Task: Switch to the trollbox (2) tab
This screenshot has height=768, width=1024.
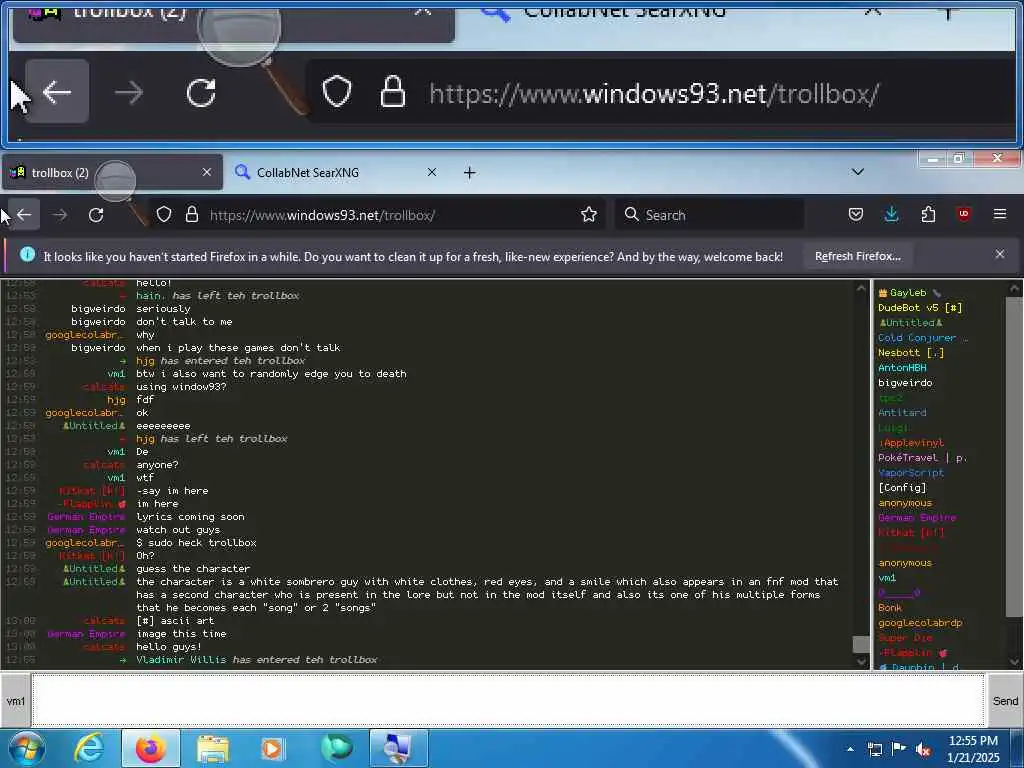Action: coord(112,172)
